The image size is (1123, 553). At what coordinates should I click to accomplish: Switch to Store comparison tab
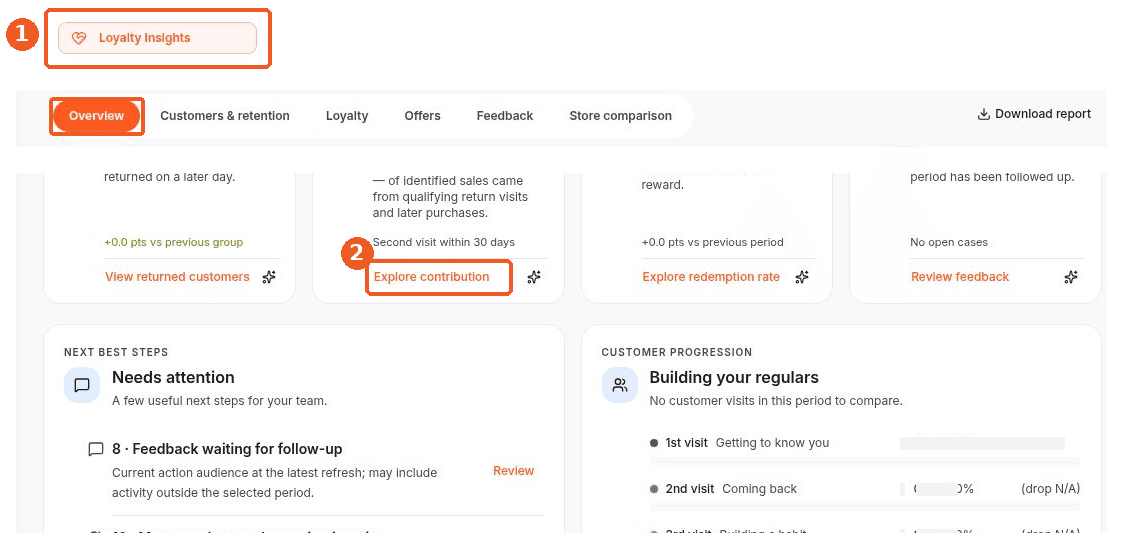click(x=620, y=115)
